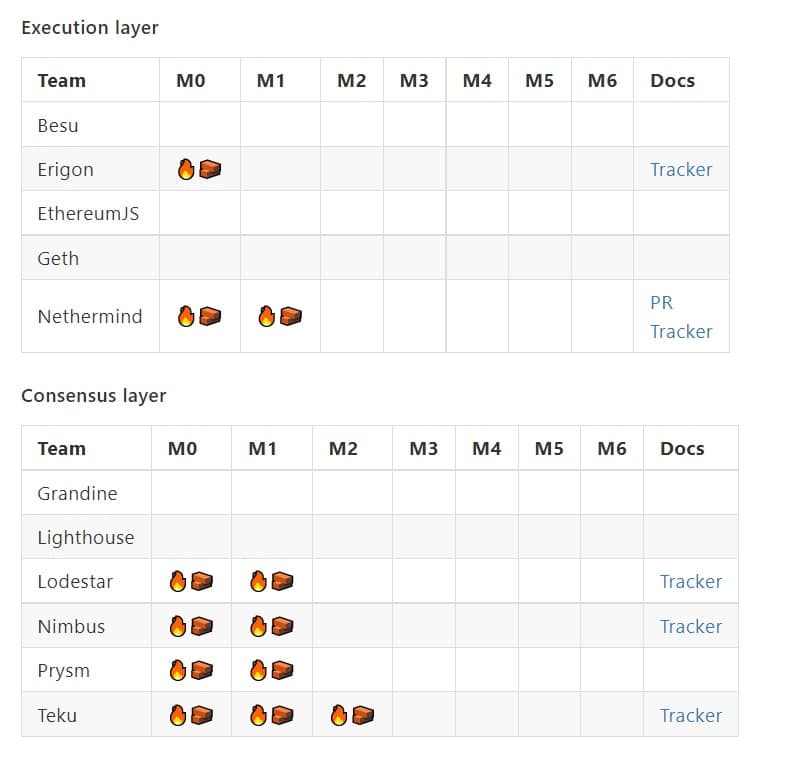Viewport: 786px width, 770px height.
Task: Open the Nethermind Tracker link
Action: (681, 332)
